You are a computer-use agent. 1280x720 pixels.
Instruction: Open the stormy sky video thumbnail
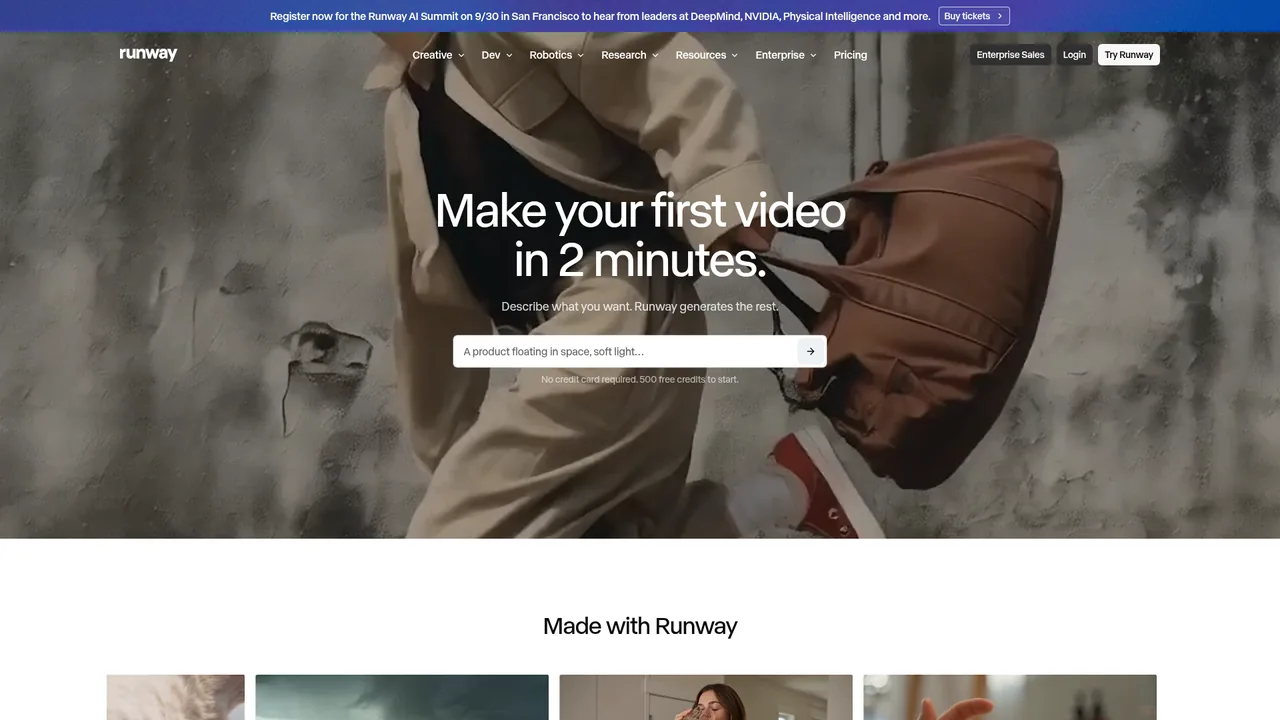point(402,697)
